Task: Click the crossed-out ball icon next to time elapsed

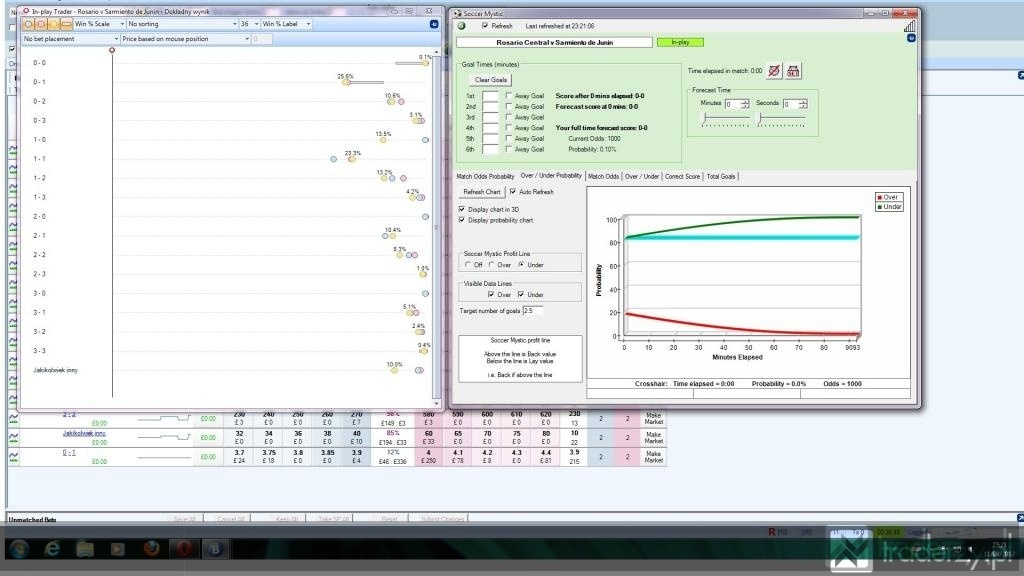Action: pos(774,71)
